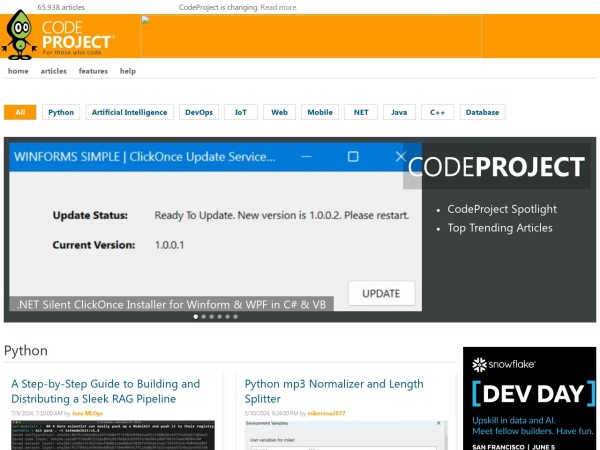
Task: Click the Snowflake logo in the ad
Action: coord(504,364)
